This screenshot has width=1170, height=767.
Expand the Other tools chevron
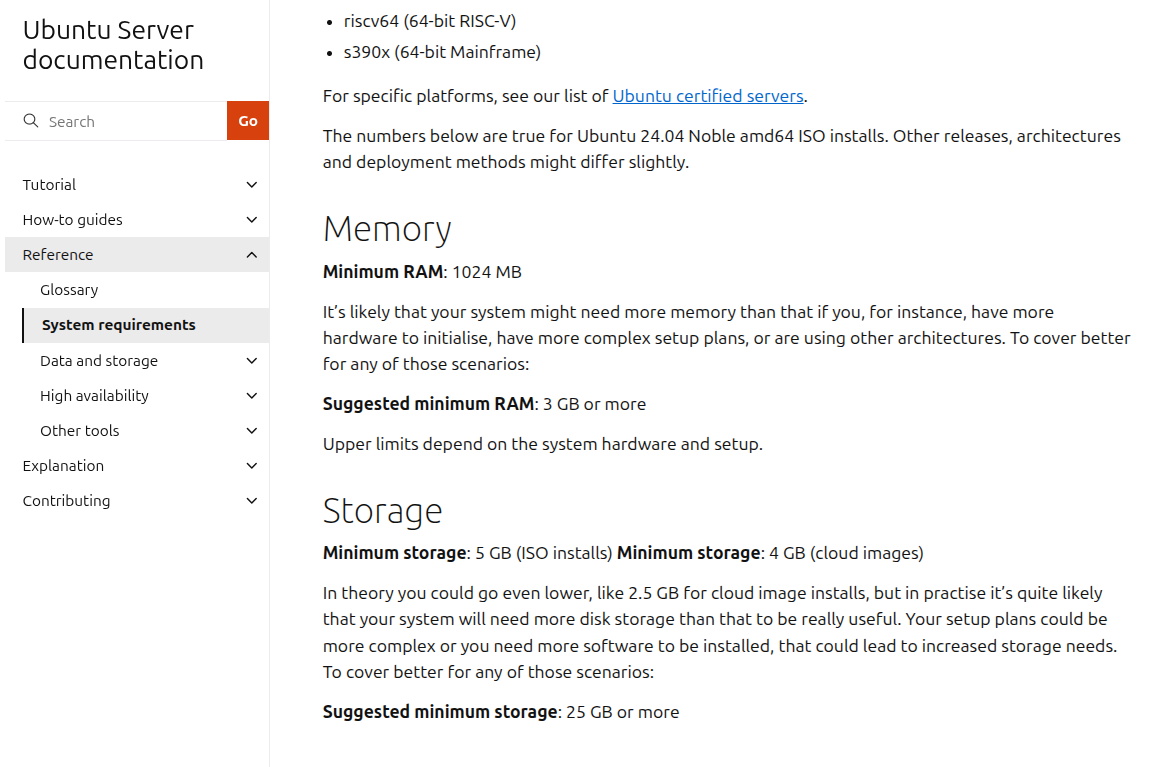pos(252,431)
